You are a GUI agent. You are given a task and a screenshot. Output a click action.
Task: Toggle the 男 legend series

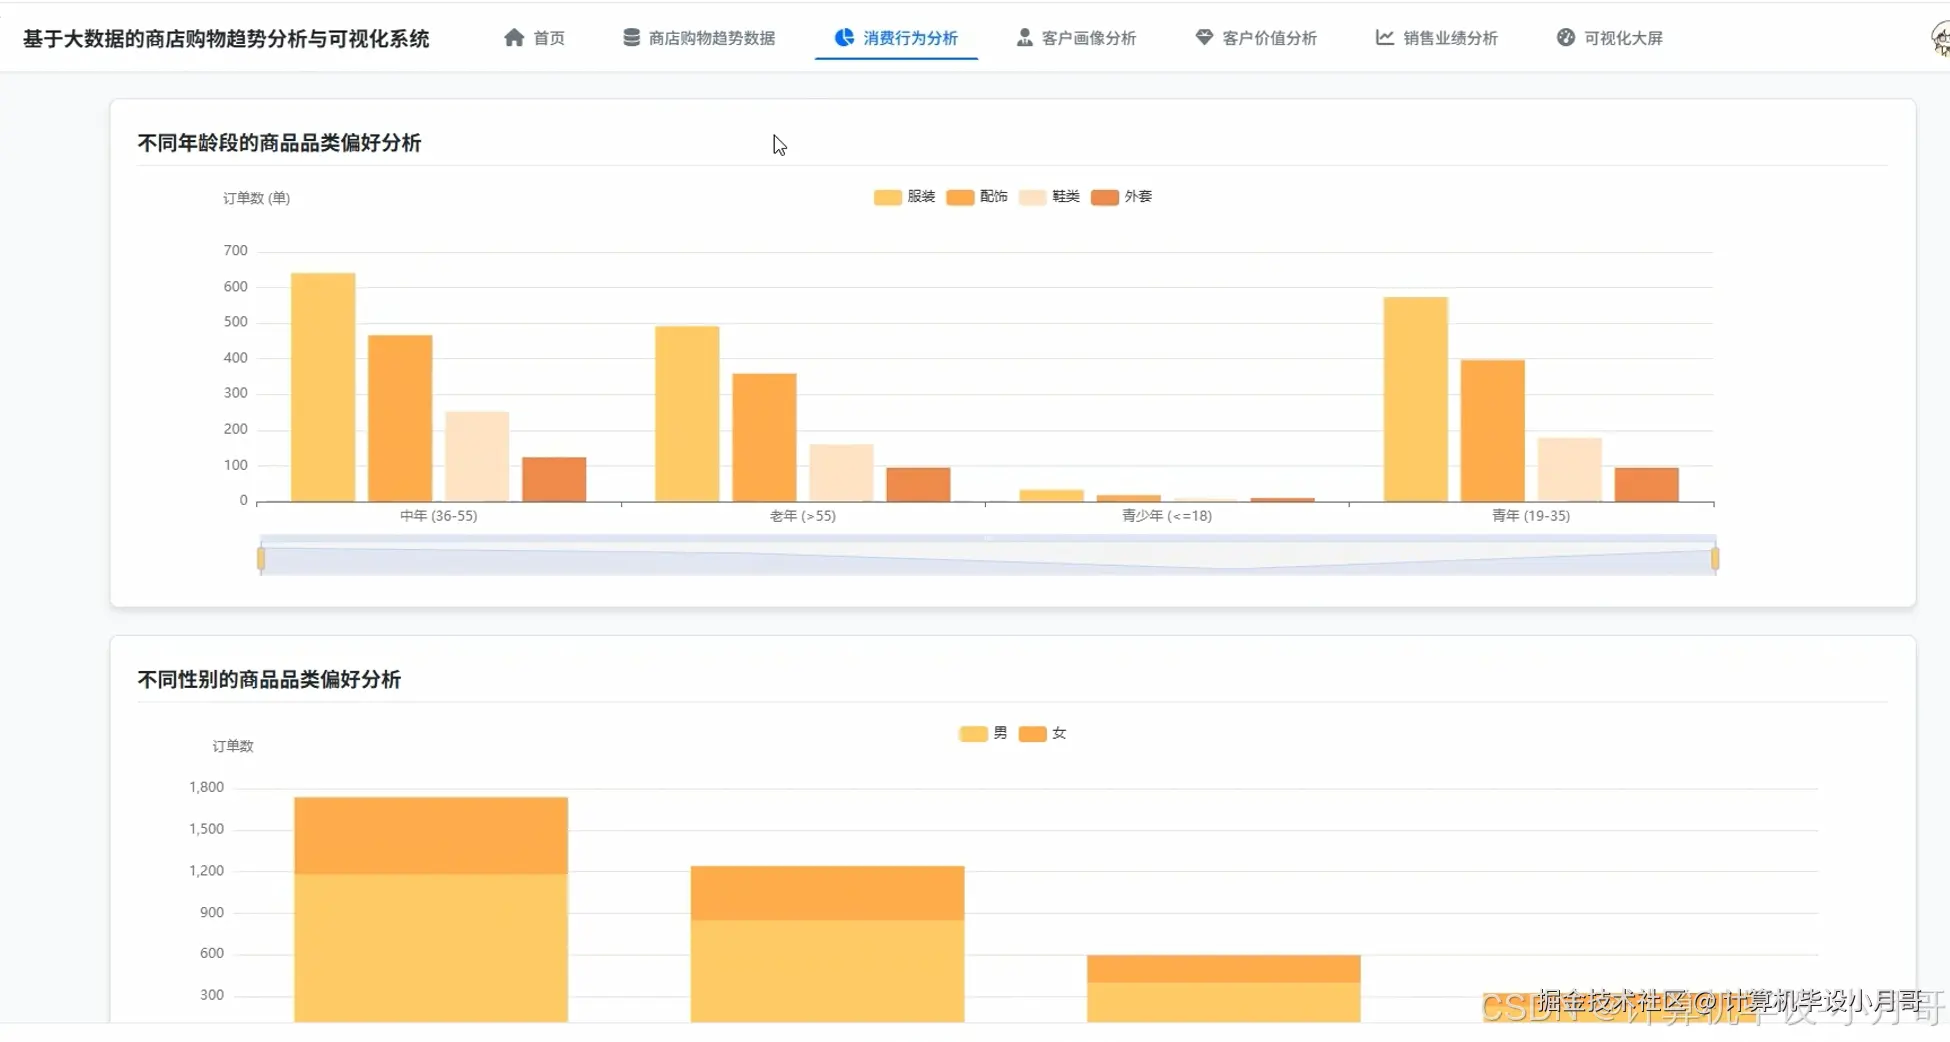(983, 734)
